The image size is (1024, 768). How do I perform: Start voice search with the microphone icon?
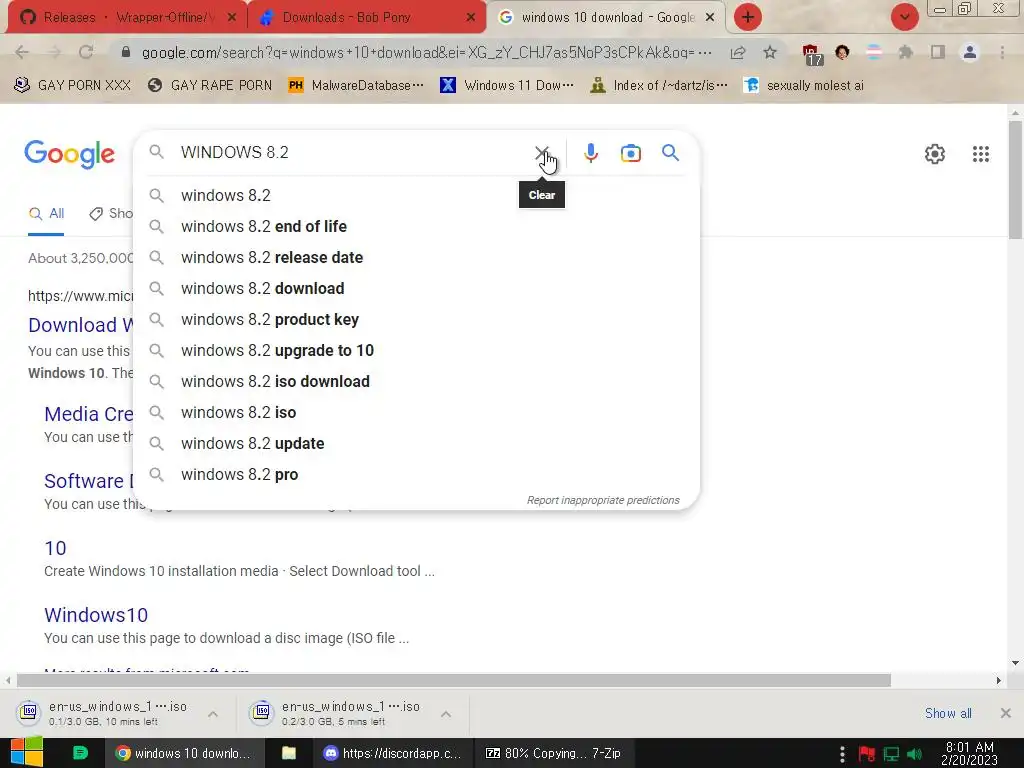[x=590, y=153]
